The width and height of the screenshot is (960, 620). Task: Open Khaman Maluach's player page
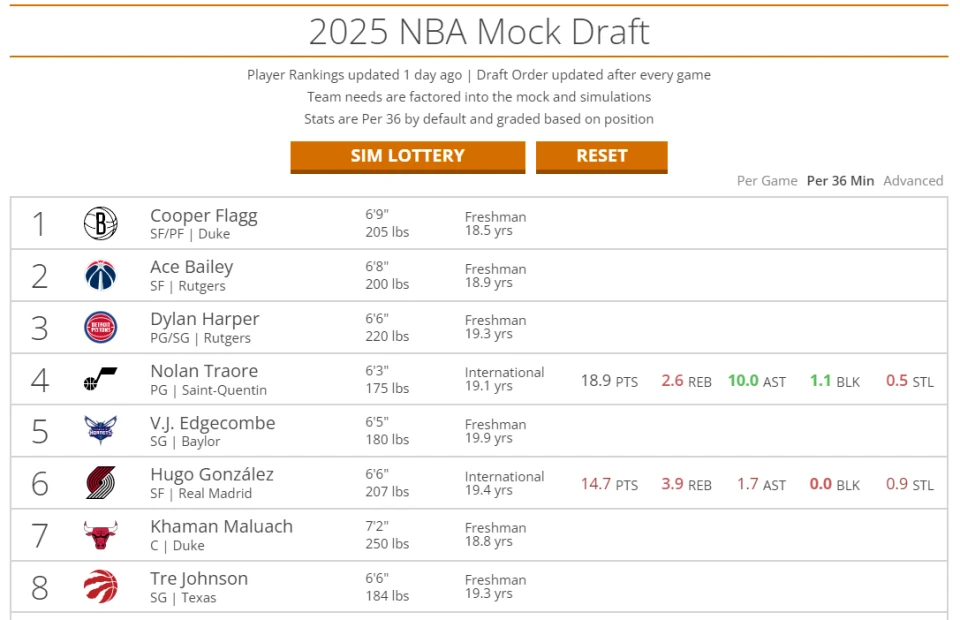pyautogui.click(x=222, y=526)
